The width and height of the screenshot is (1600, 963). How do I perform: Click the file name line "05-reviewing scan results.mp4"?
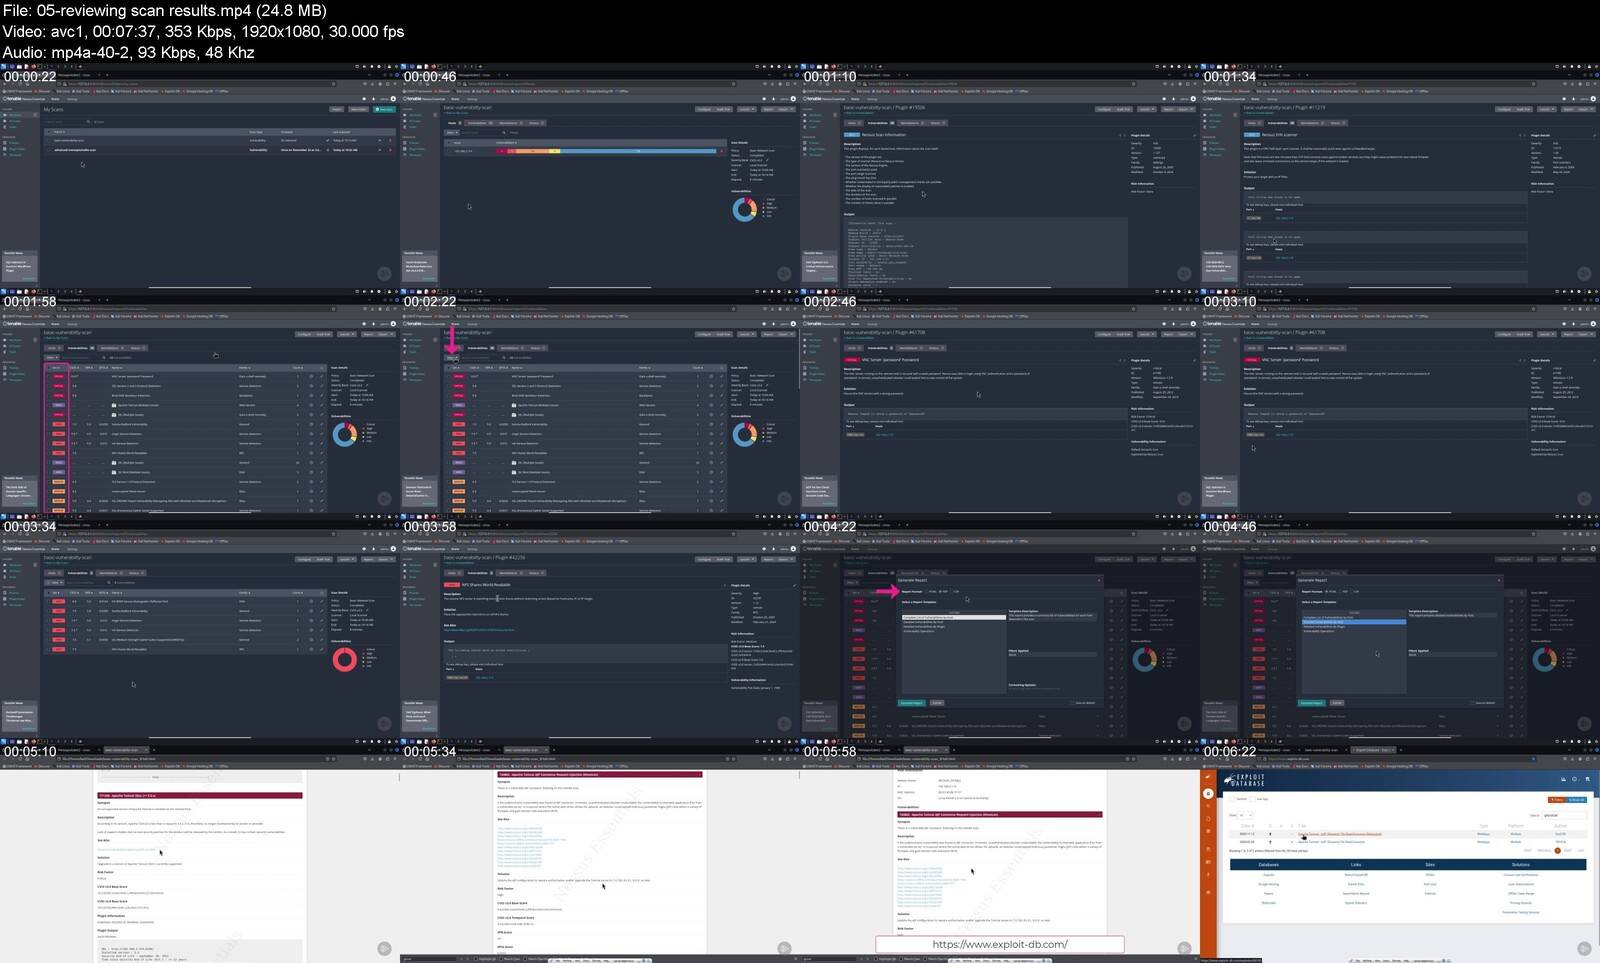pos(164,10)
